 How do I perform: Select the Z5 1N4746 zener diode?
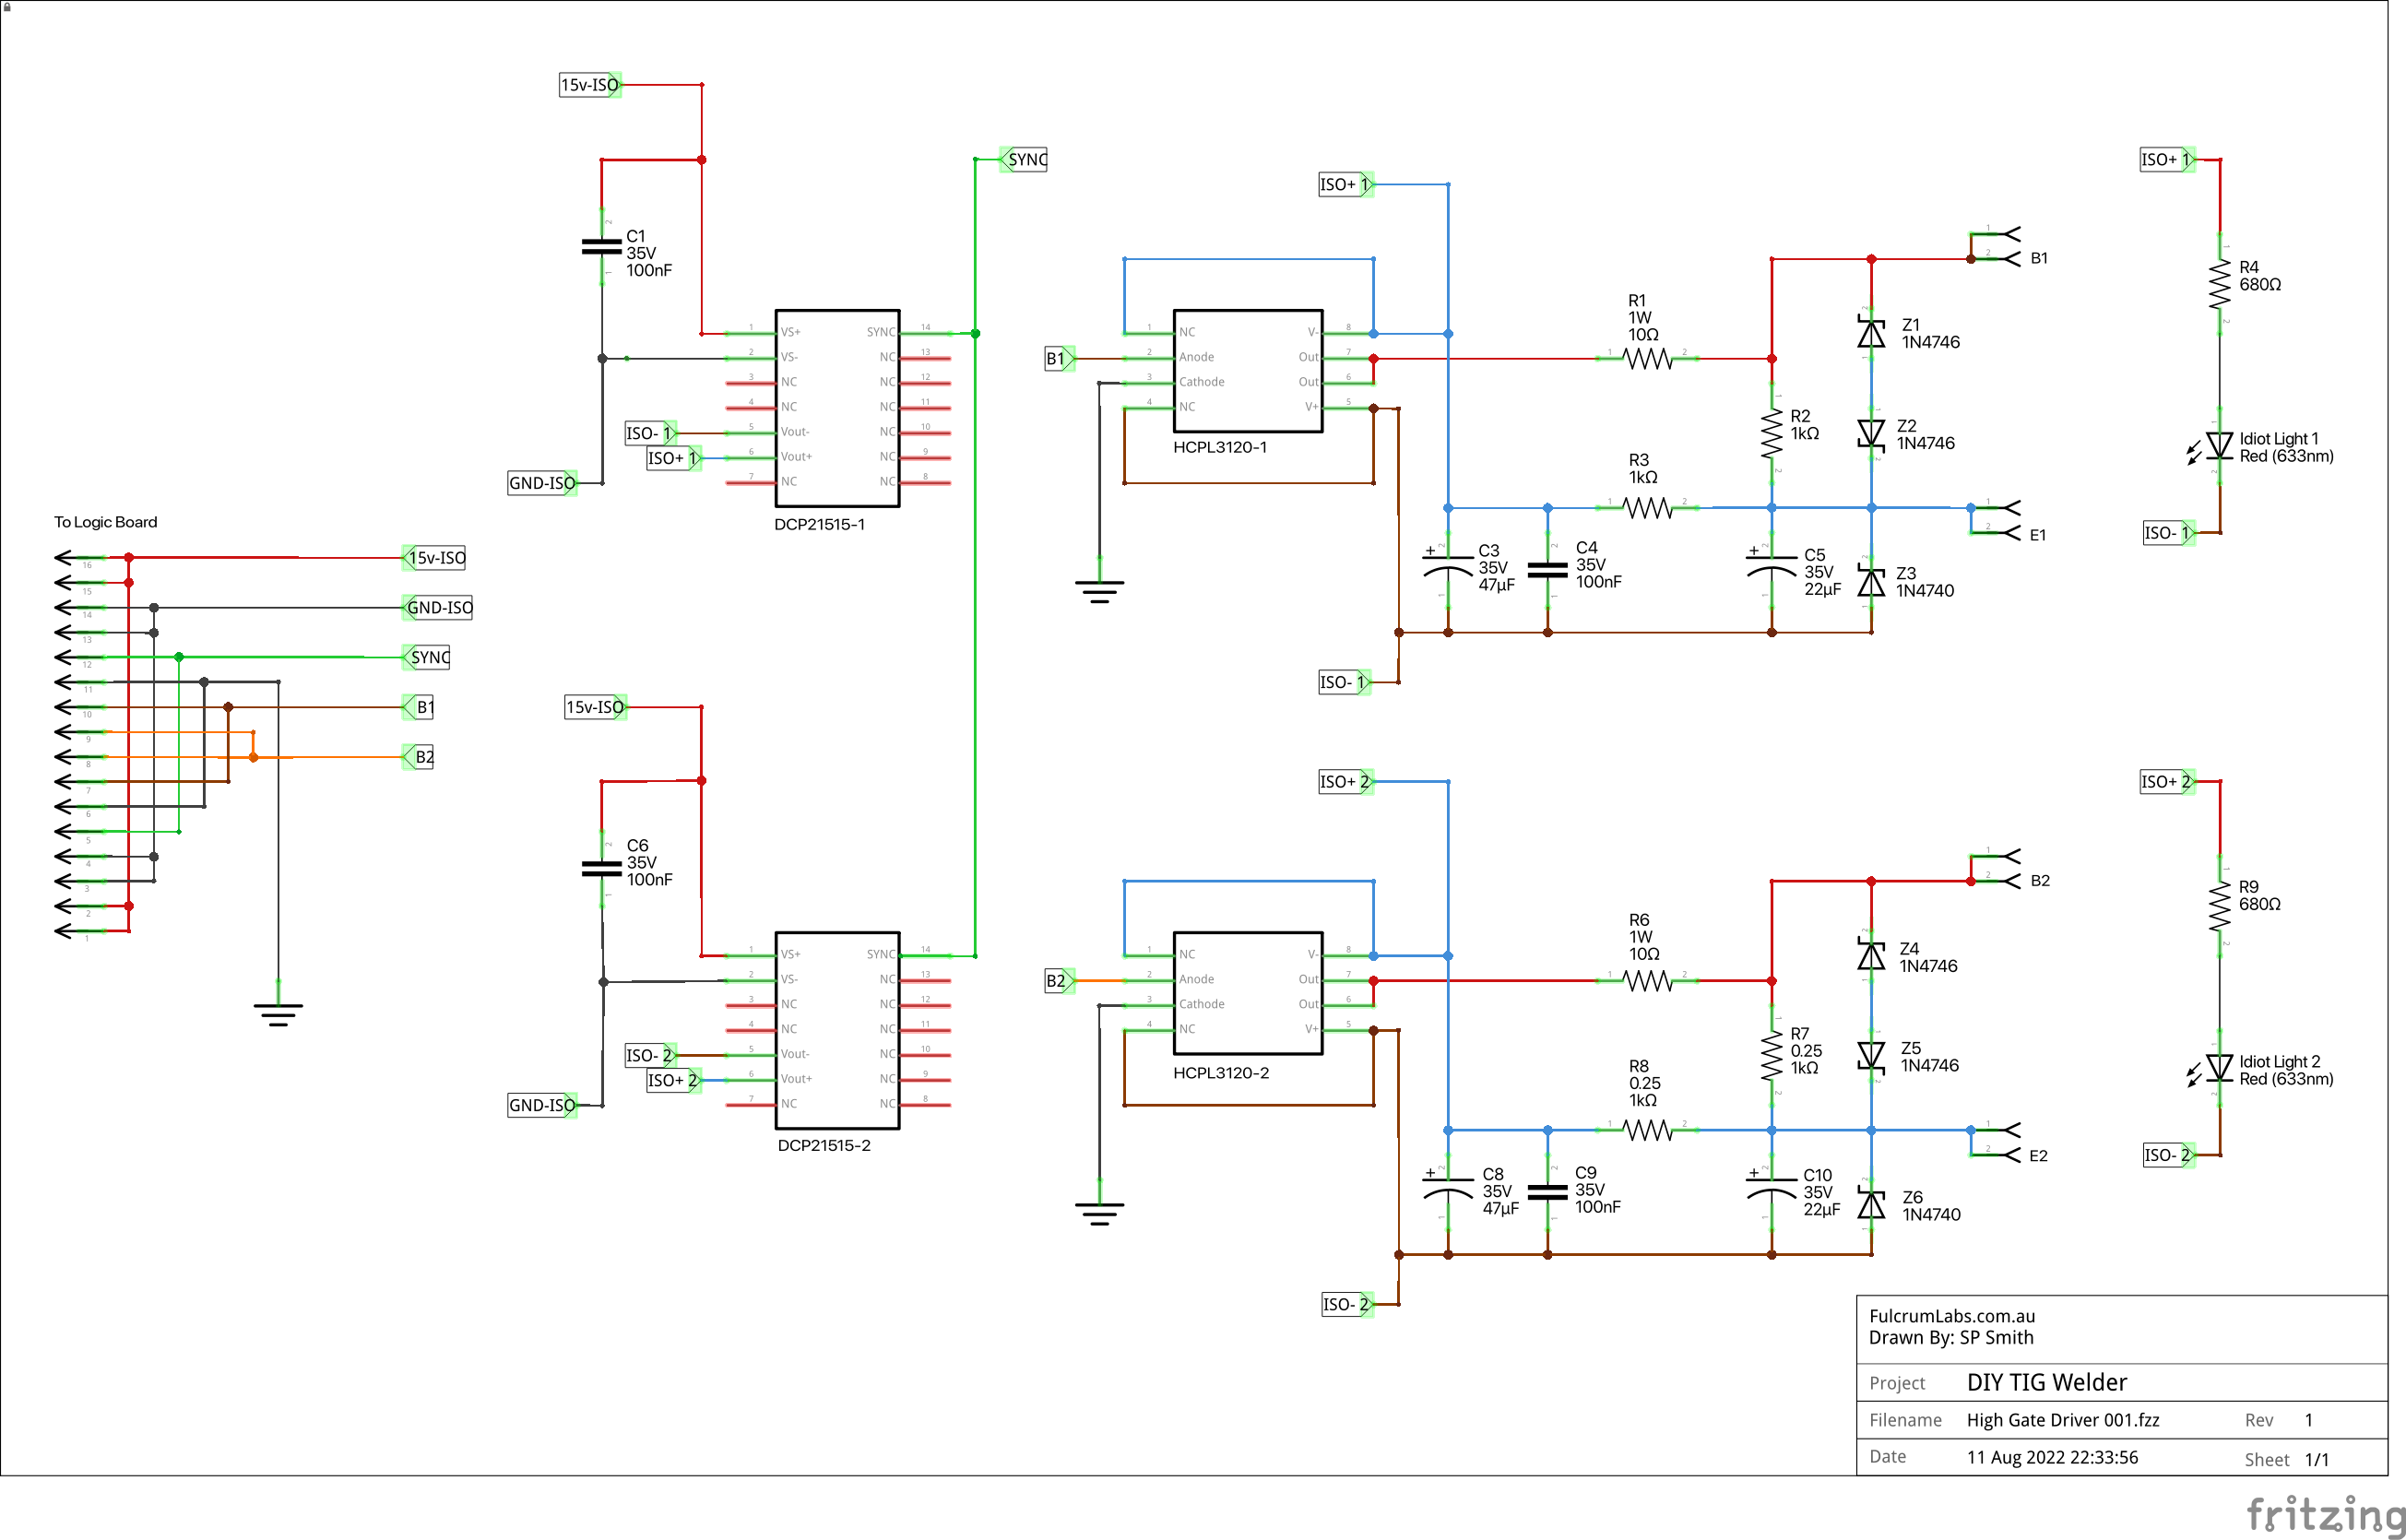click(1871, 1055)
